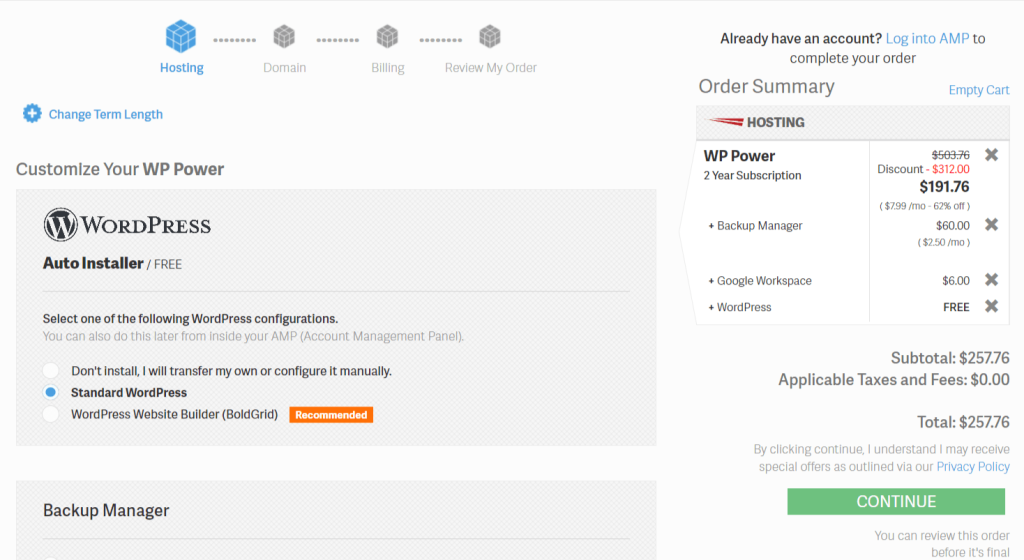Screen dimensions: 1024x560
Task: Click the $2.50 /mo note
Action: (x=944, y=242)
